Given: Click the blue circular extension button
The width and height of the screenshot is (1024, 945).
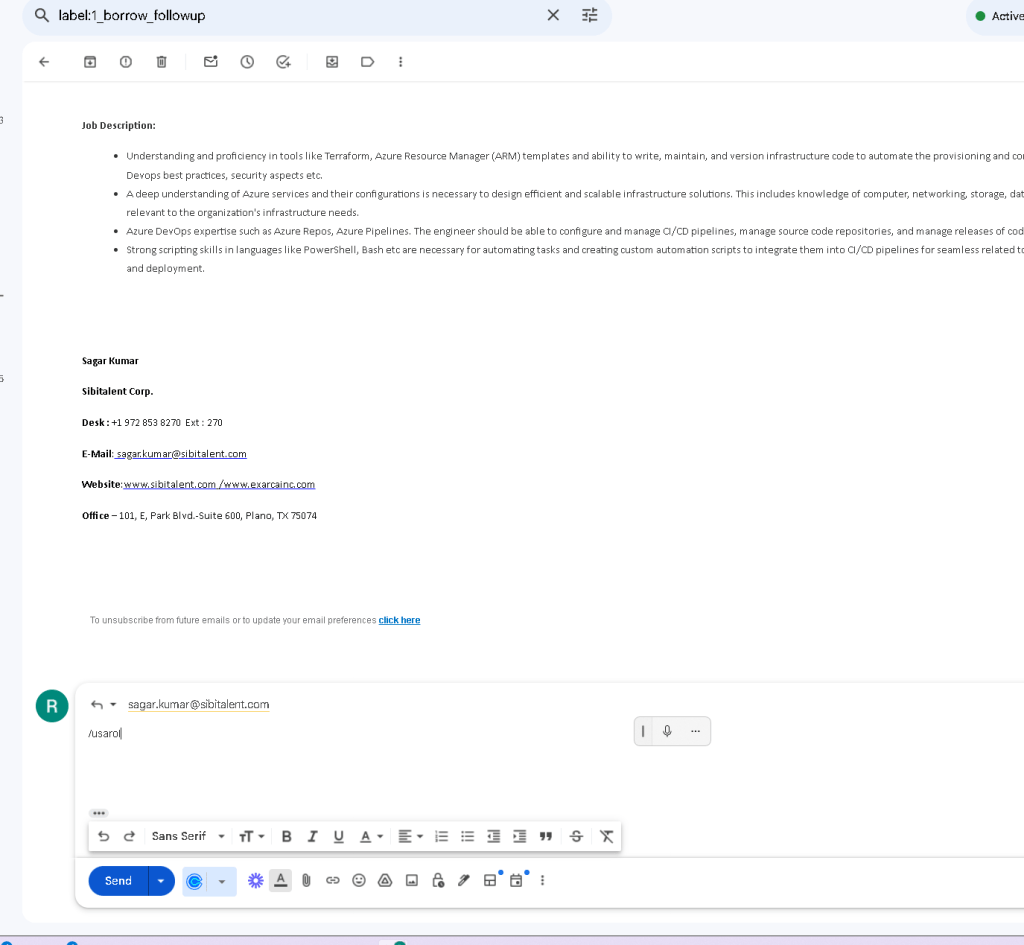Looking at the screenshot, I should pos(195,882).
